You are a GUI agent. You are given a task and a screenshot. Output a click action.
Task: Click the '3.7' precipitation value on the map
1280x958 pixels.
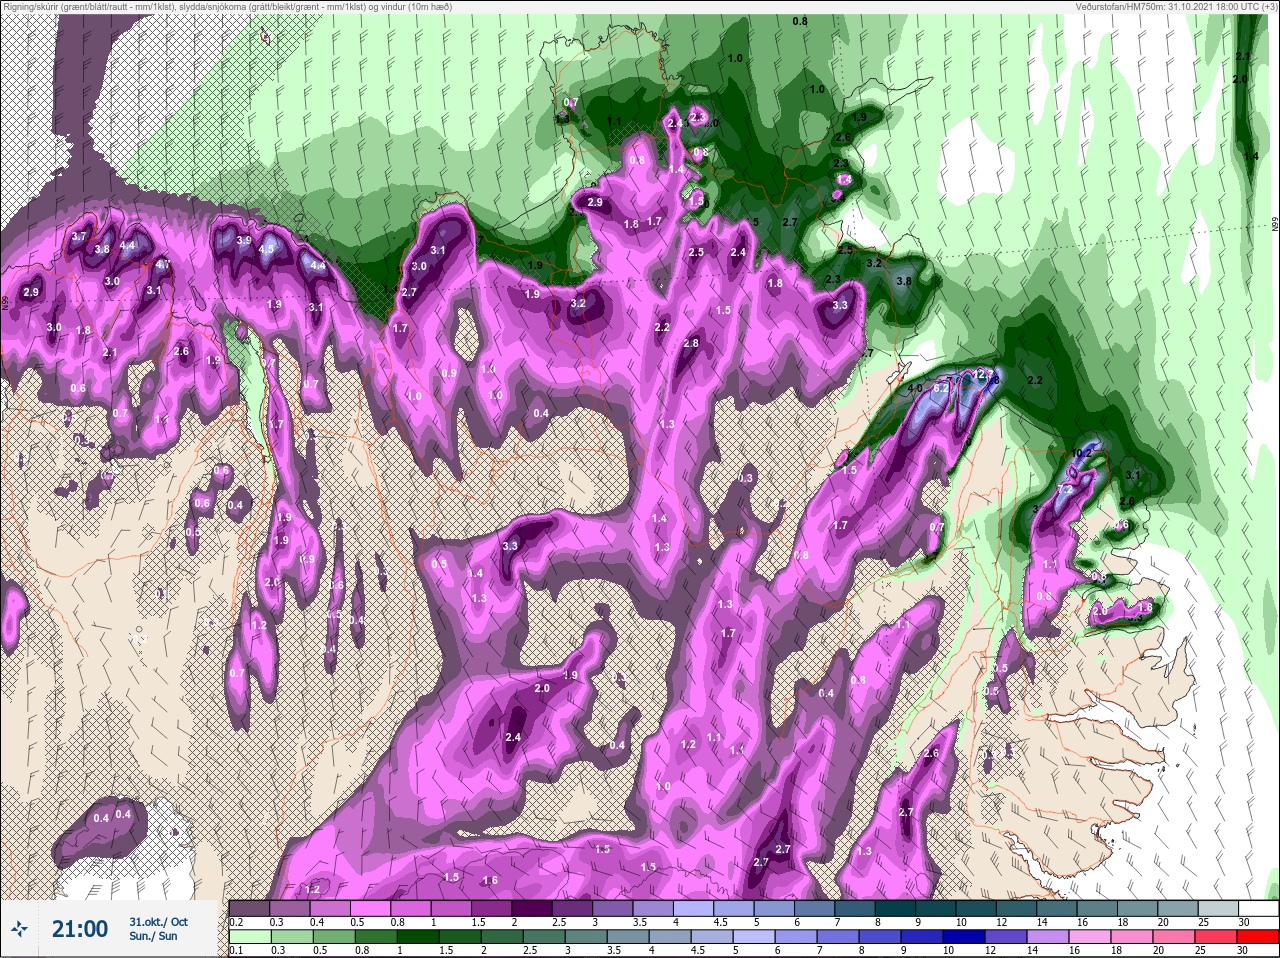pyautogui.click(x=79, y=236)
